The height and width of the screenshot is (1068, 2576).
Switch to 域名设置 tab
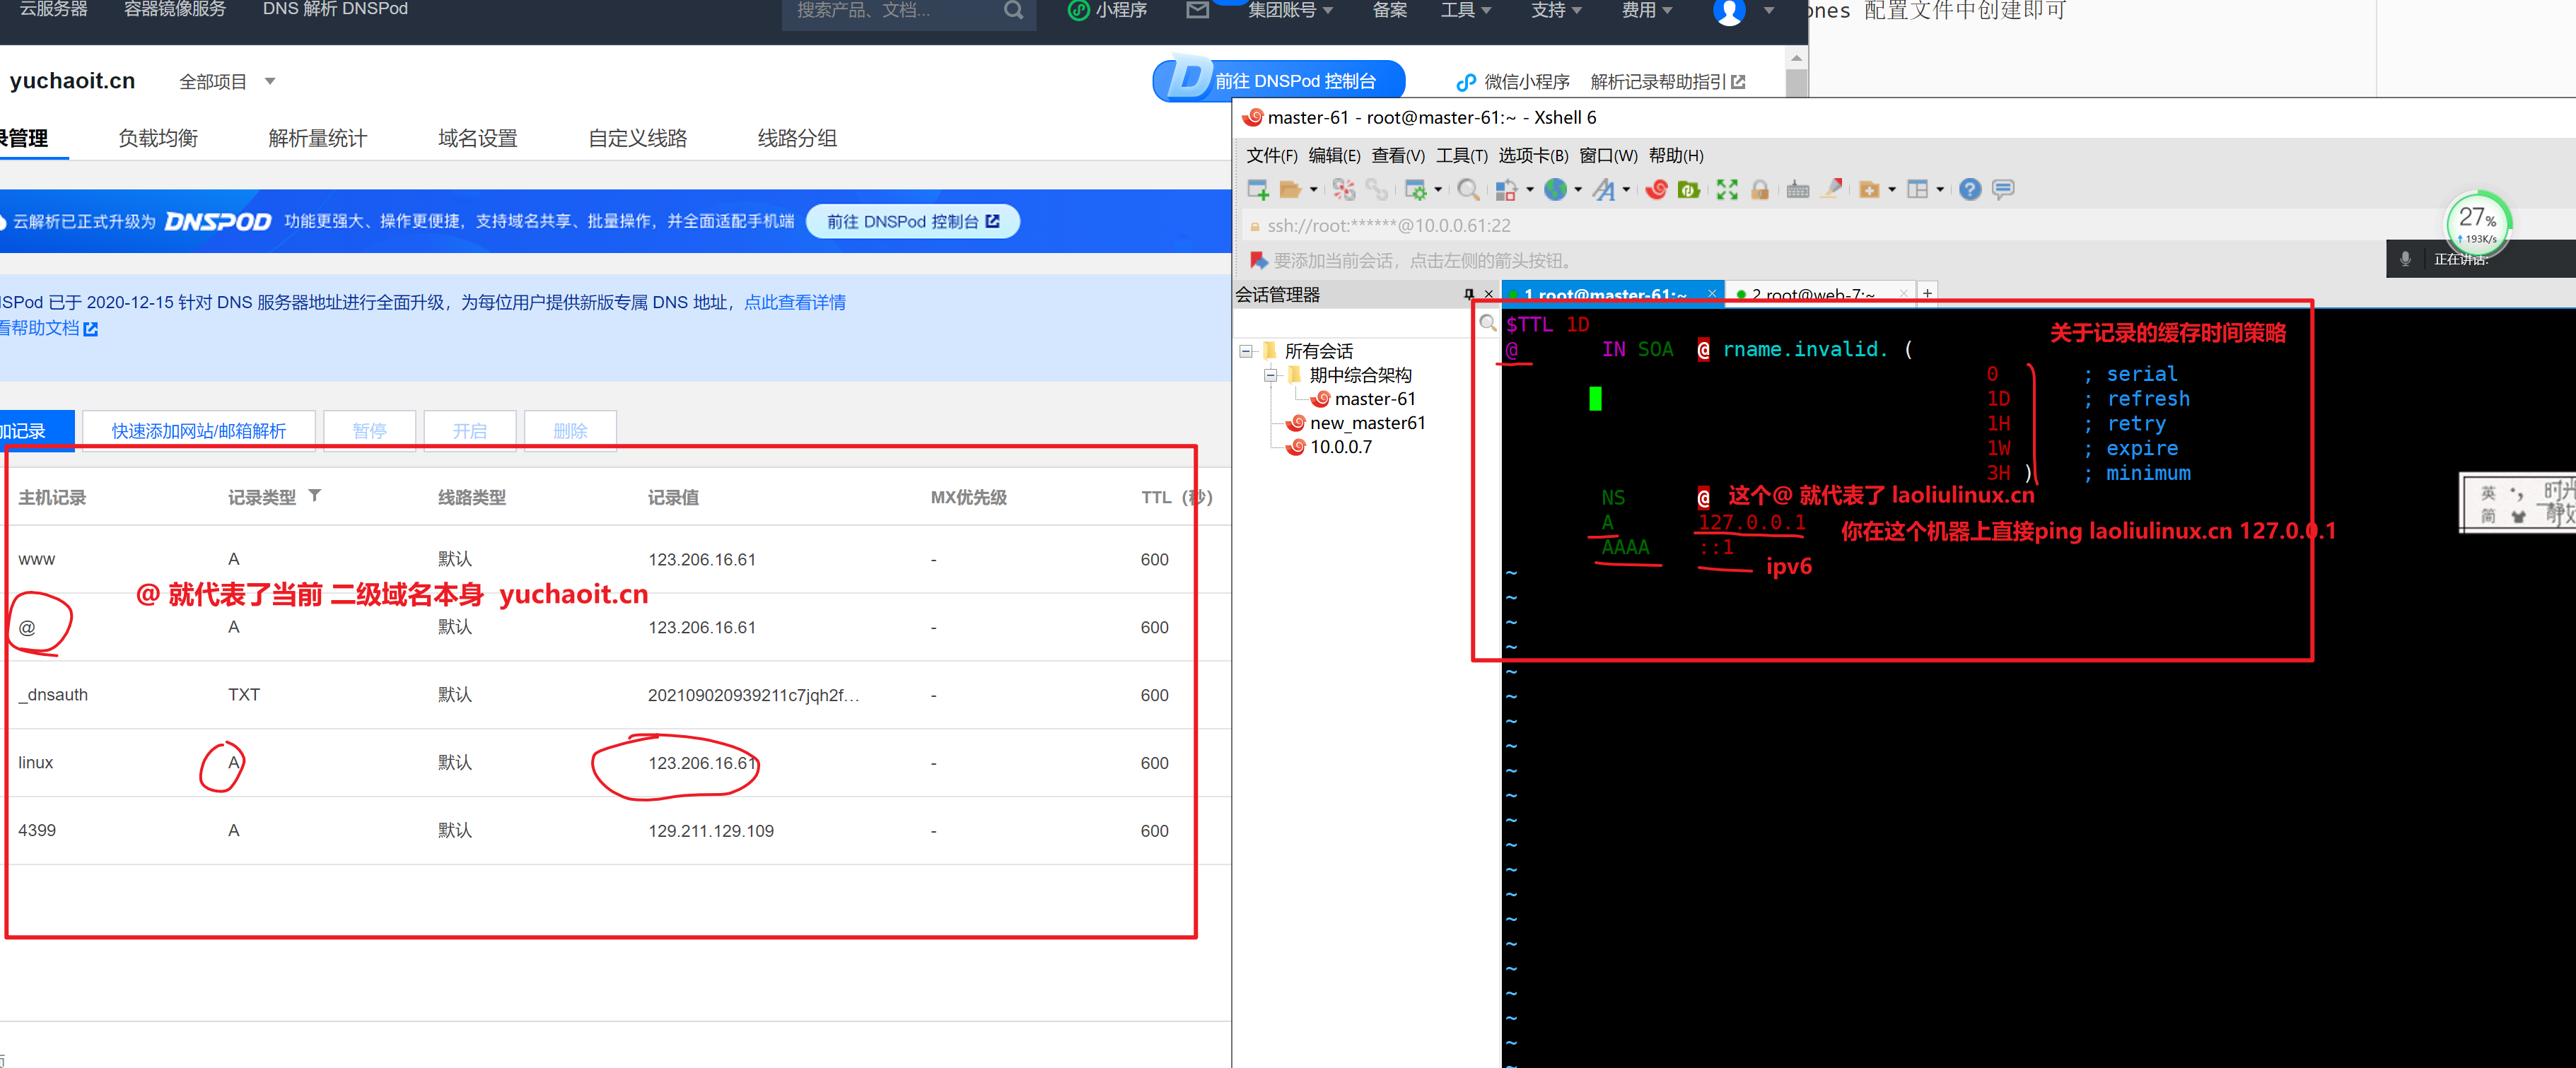478,138
